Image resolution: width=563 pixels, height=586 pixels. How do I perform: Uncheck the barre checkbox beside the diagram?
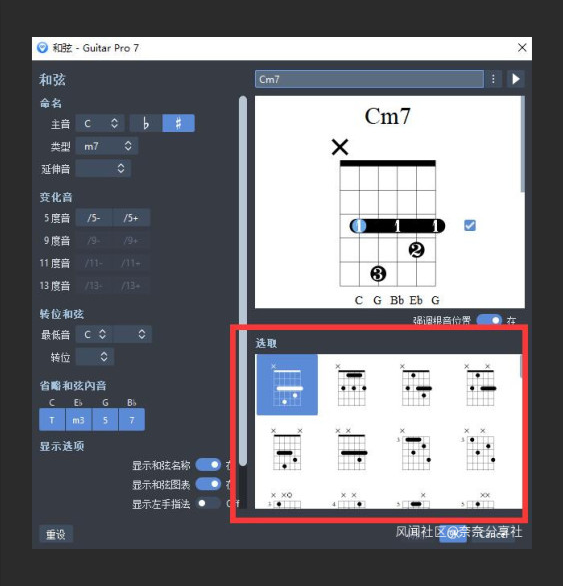coord(470,225)
